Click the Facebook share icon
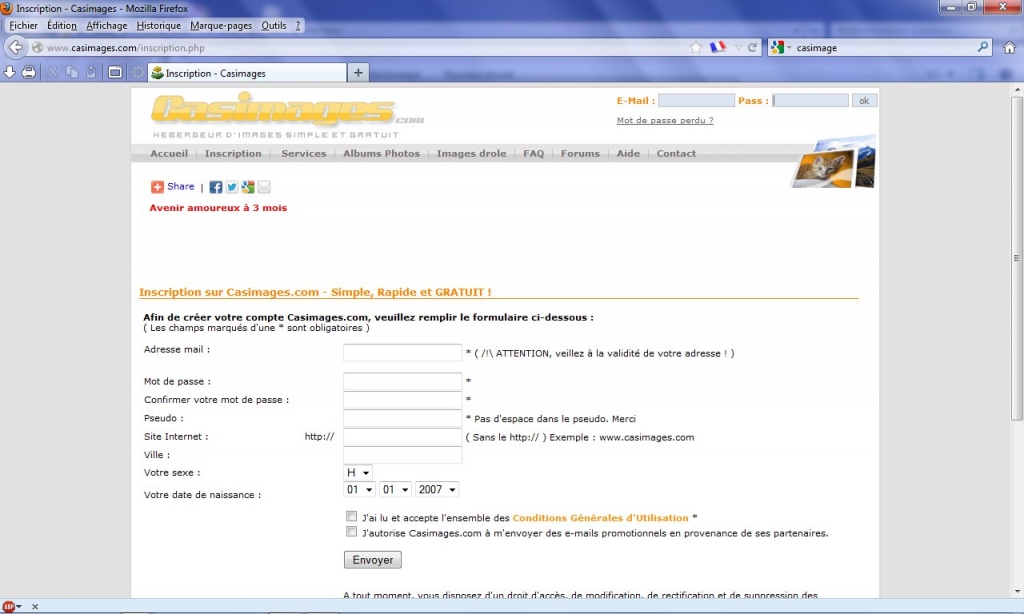1024x614 pixels. (x=216, y=187)
